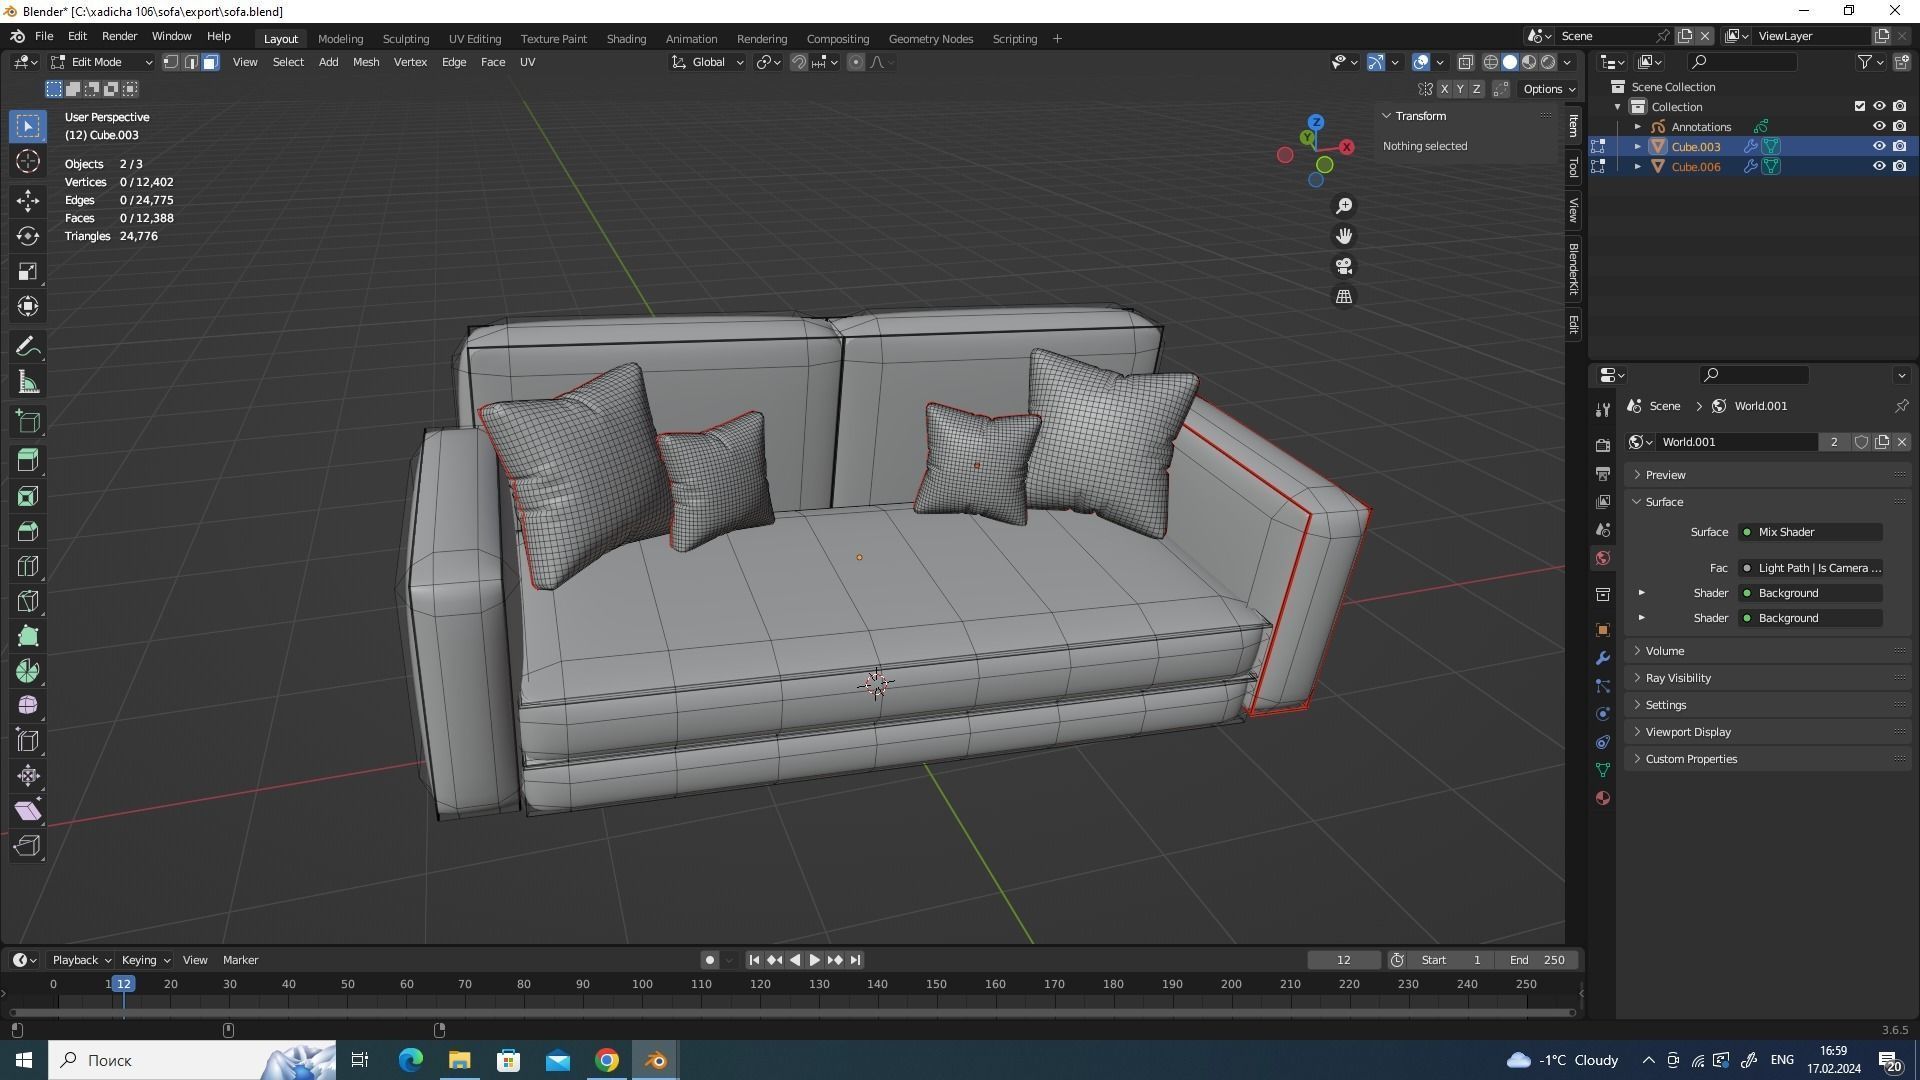Select the Spin tool

28,671
